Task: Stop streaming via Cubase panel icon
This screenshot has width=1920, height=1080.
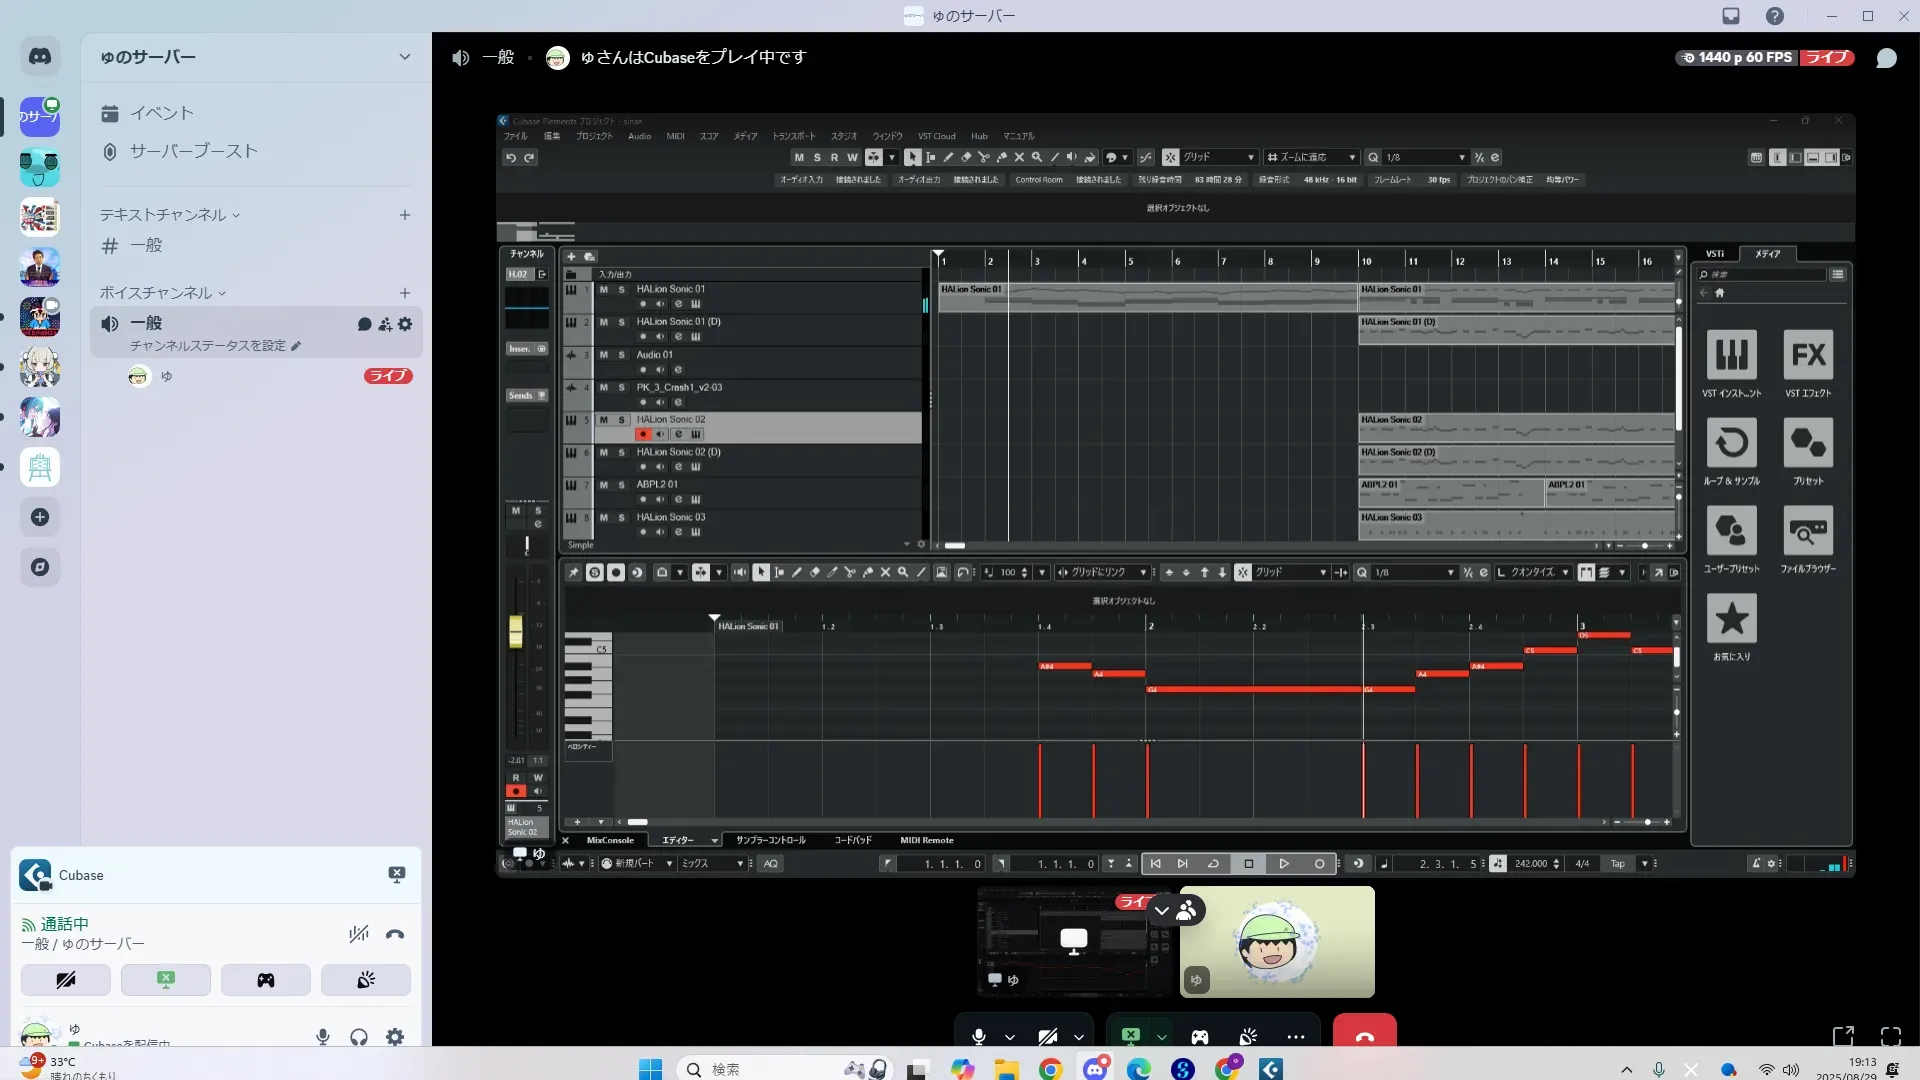Action: click(397, 875)
